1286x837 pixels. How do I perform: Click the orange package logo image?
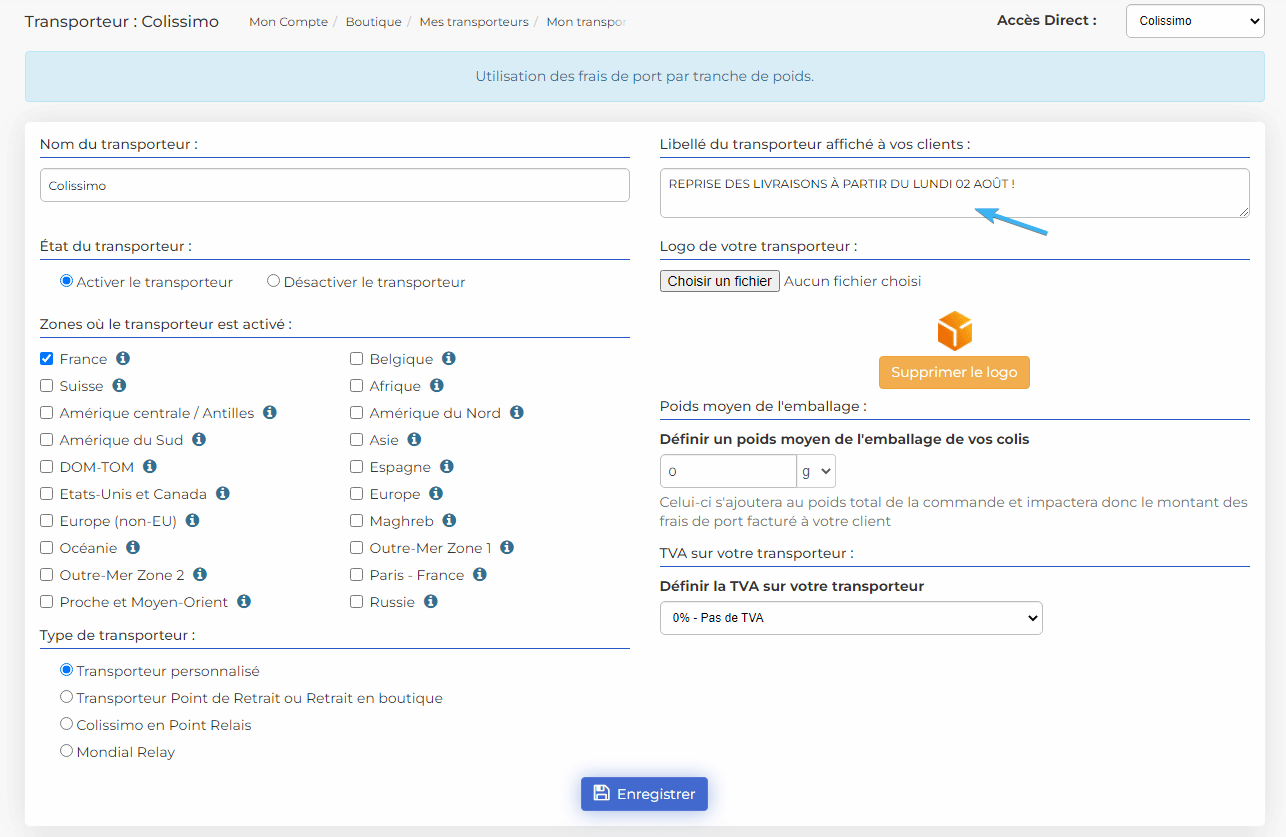point(954,331)
